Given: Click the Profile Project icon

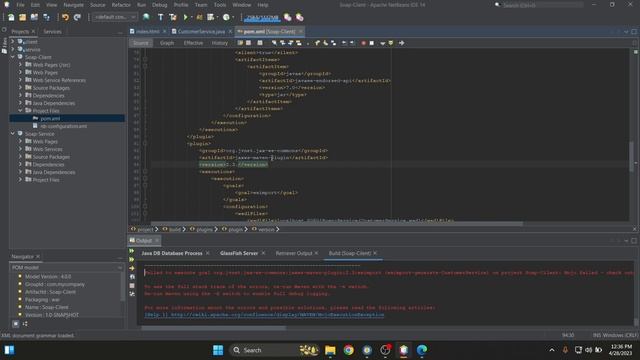Looking at the screenshot, I should tap(227, 17).
